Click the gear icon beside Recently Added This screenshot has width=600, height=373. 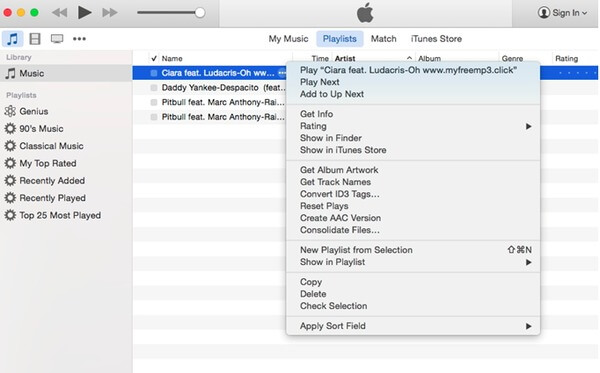(10, 181)
